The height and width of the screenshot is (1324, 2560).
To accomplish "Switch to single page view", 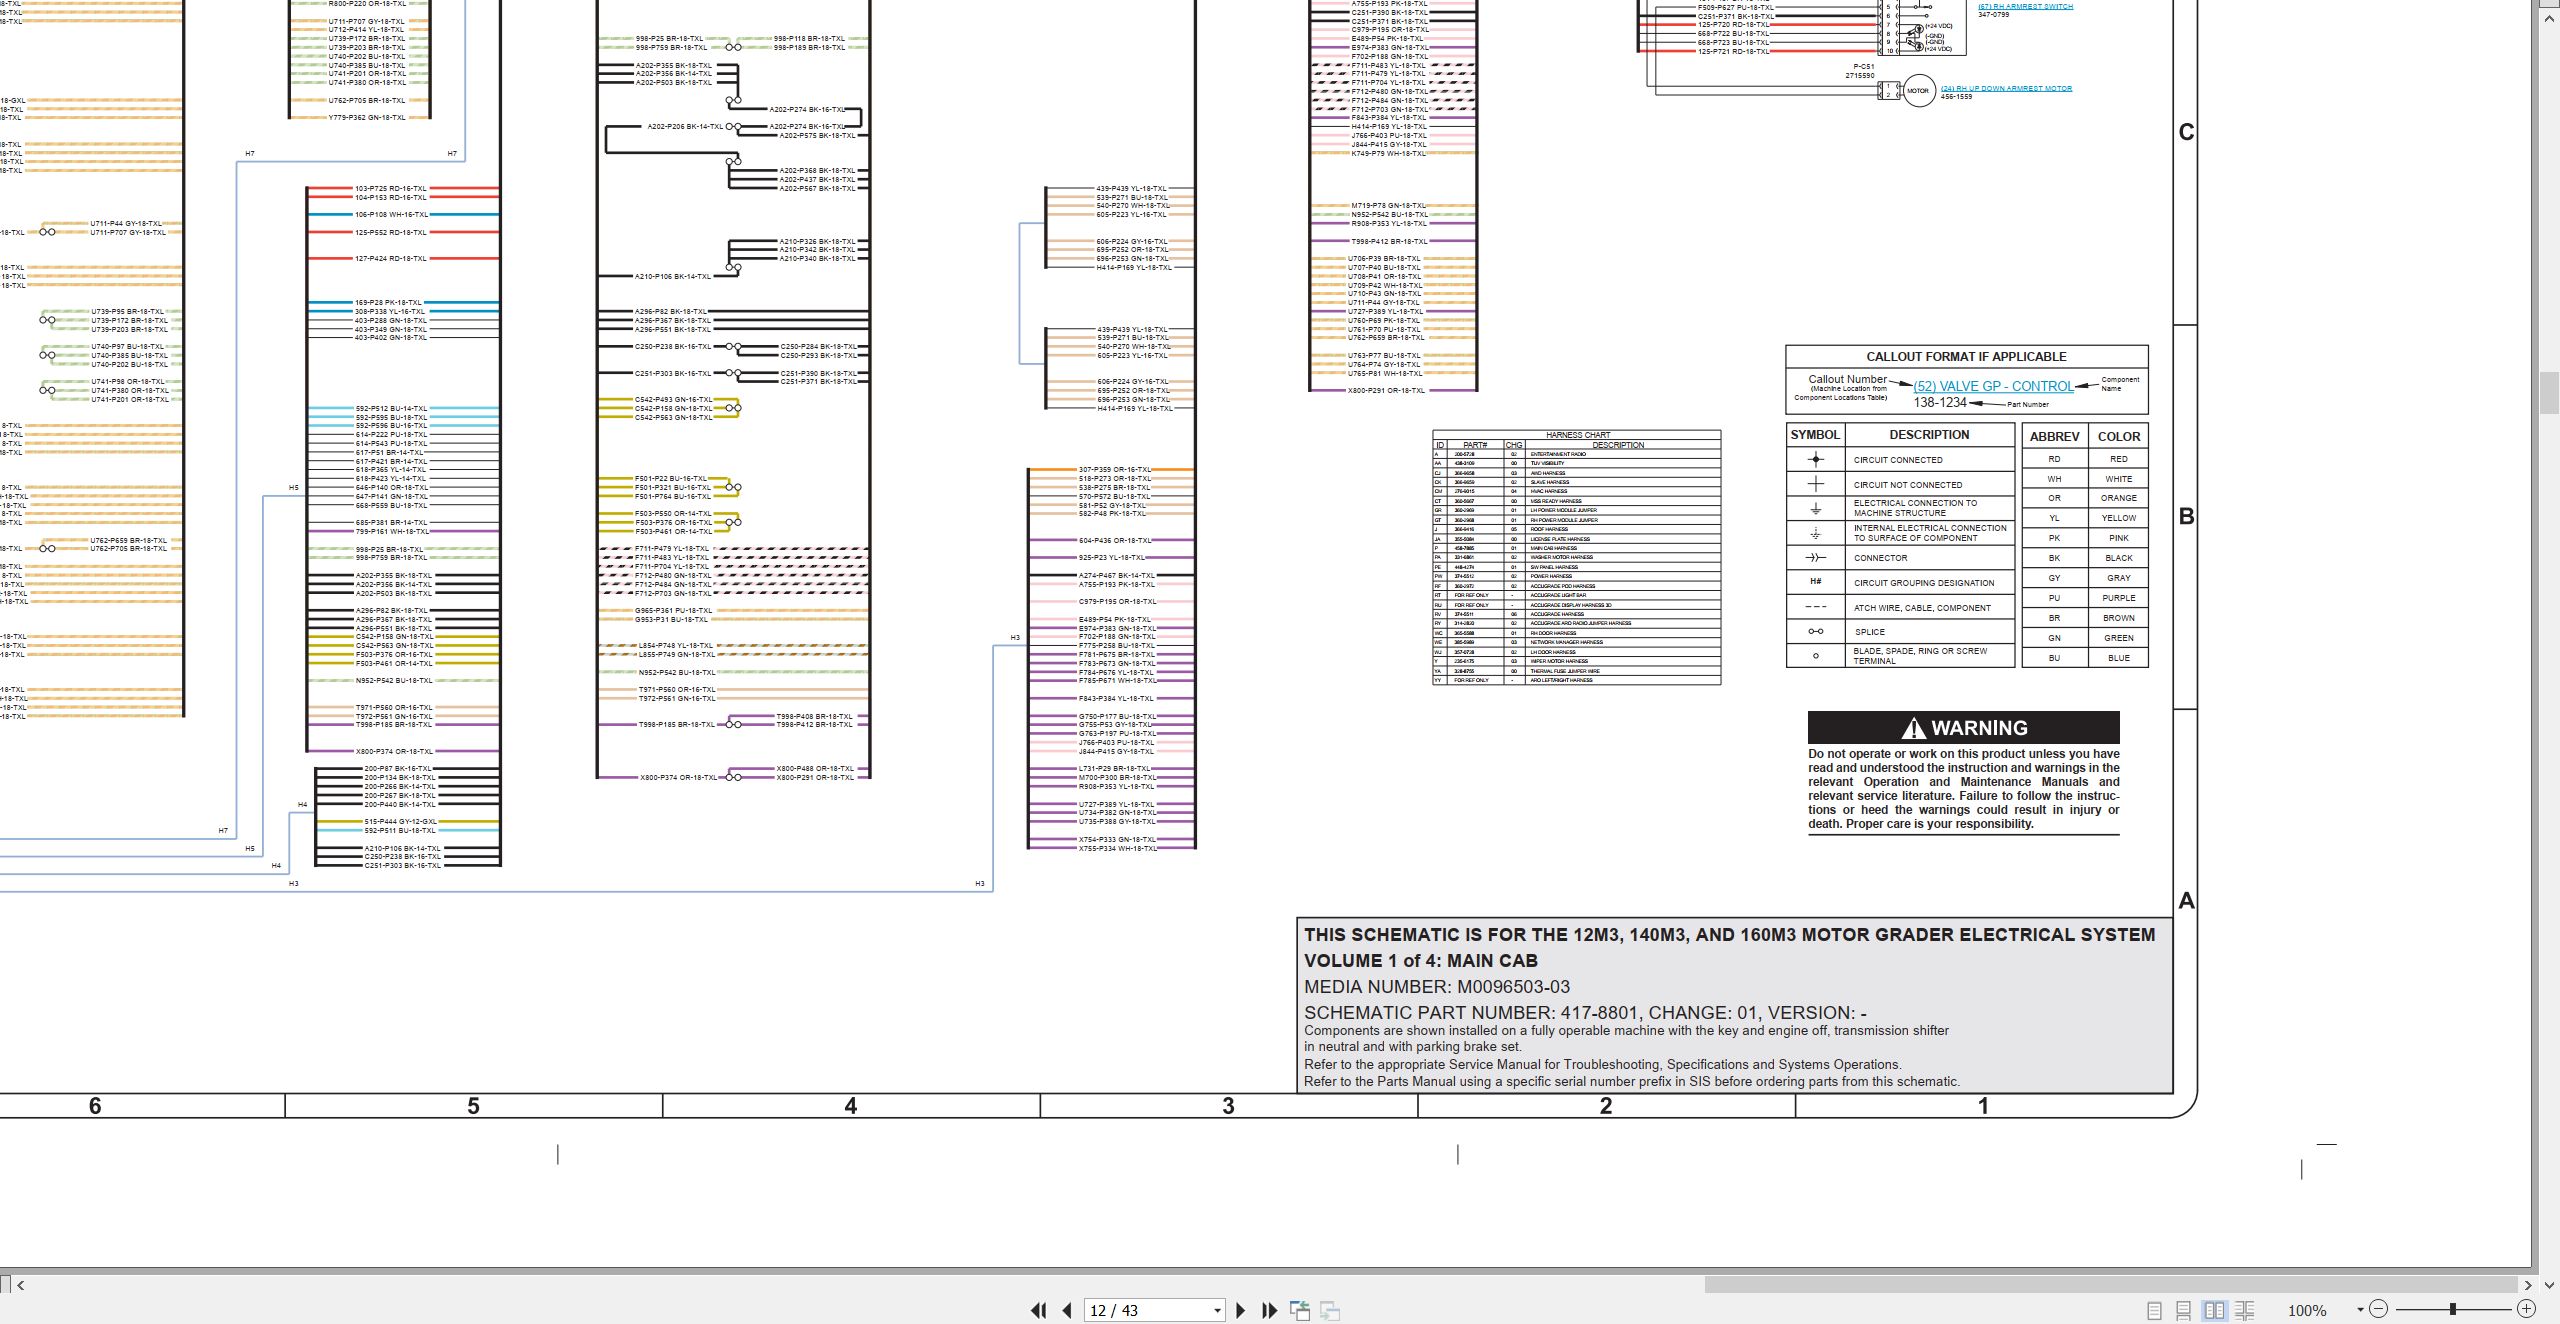I will click(x=2154, y=1310).
